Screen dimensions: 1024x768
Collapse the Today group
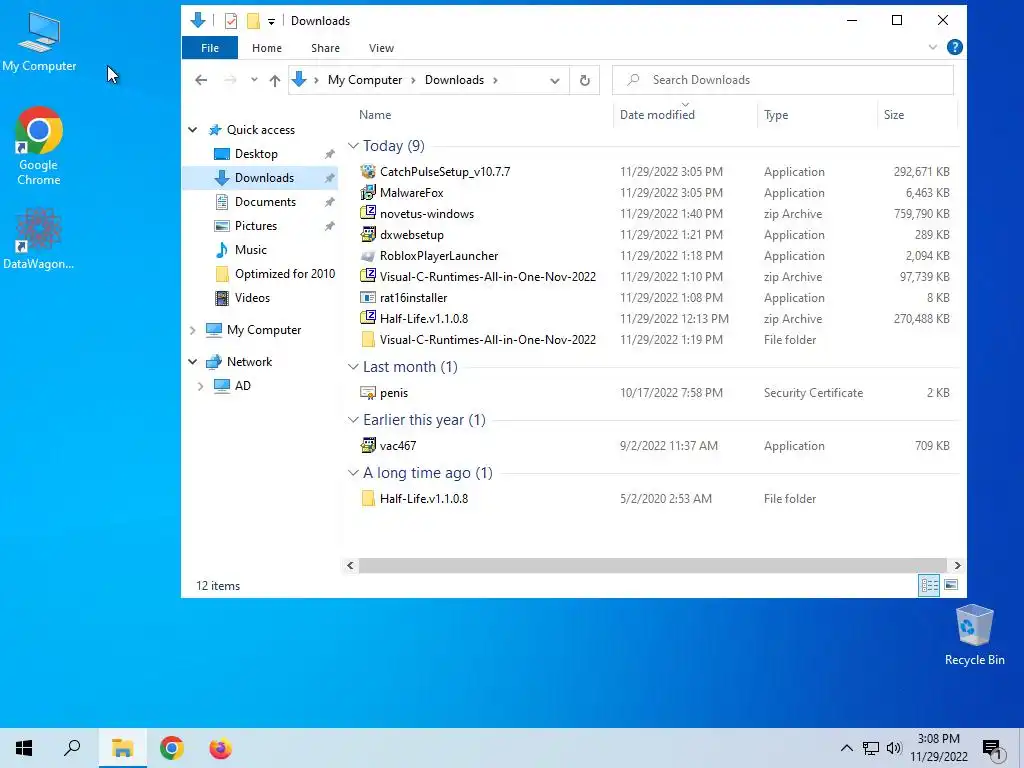tap(353, 146)
